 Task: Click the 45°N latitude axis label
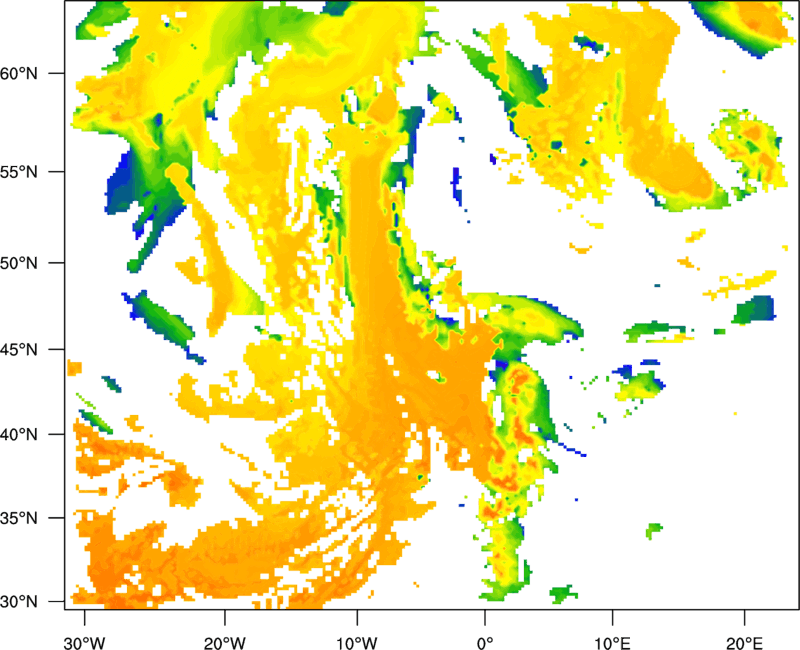click(19, 350)
